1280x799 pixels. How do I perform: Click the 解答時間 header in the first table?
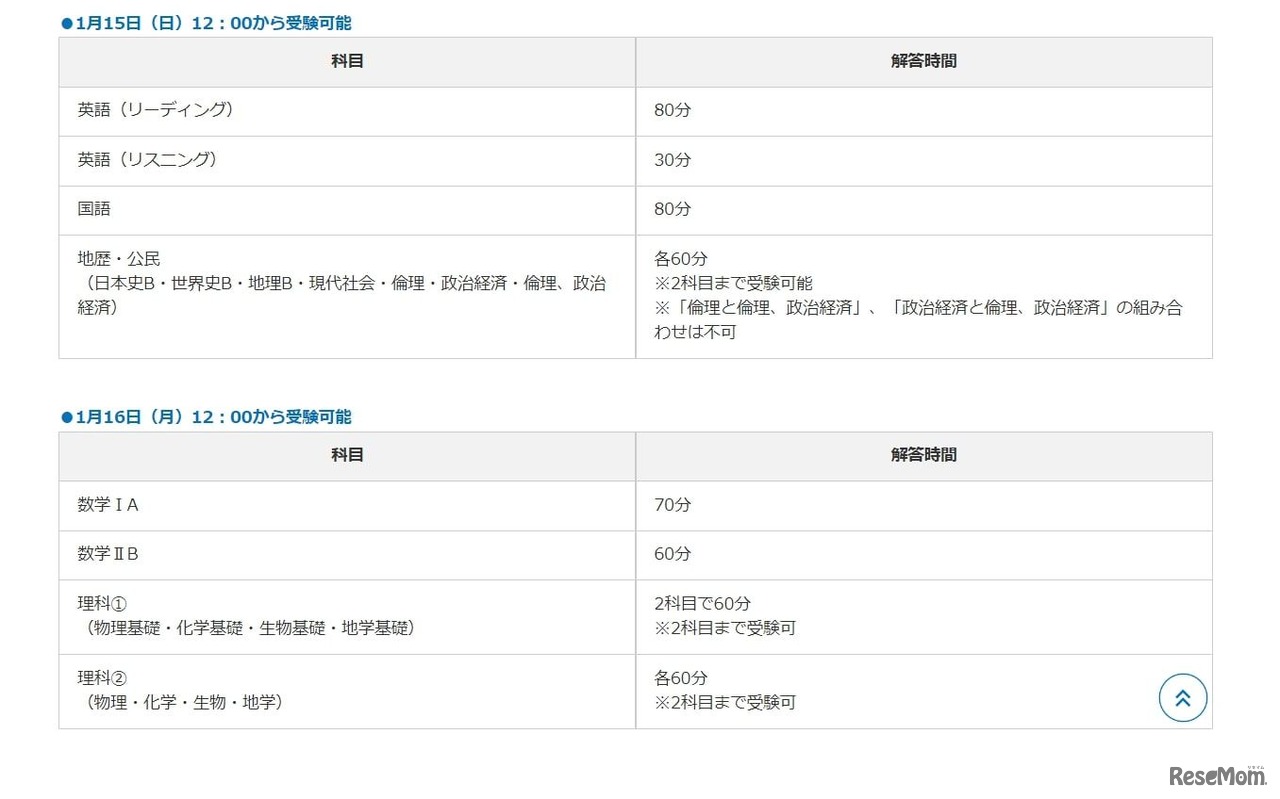click(923, 61)
